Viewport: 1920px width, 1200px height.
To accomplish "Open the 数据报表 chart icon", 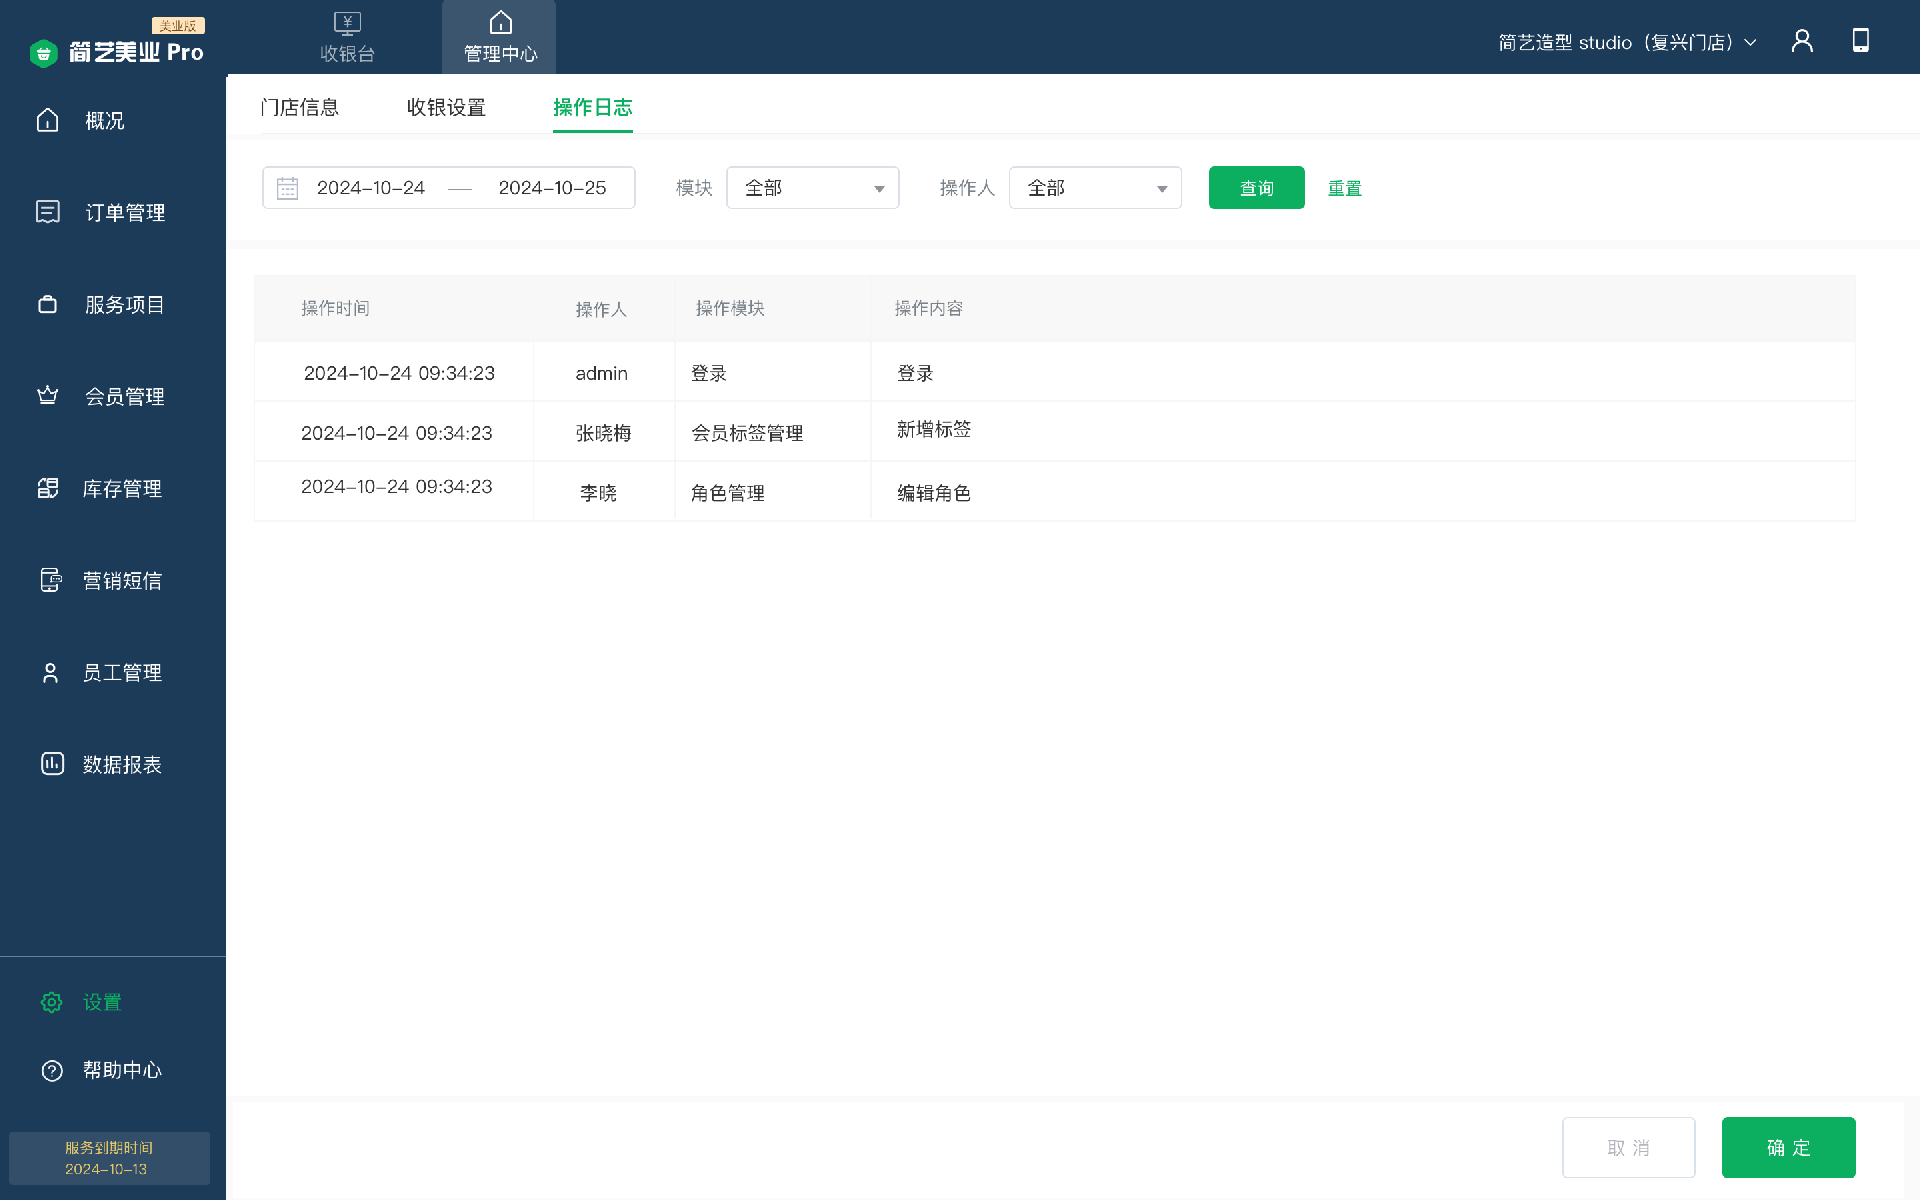I will tap(52, 764).
